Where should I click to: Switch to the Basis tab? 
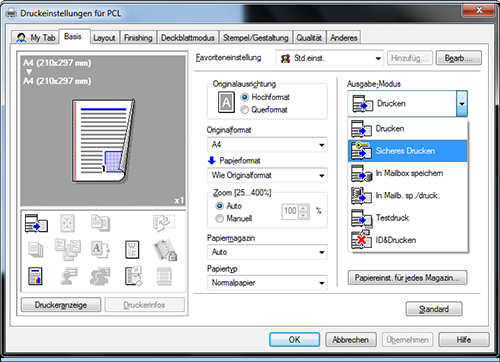[73, 36]
